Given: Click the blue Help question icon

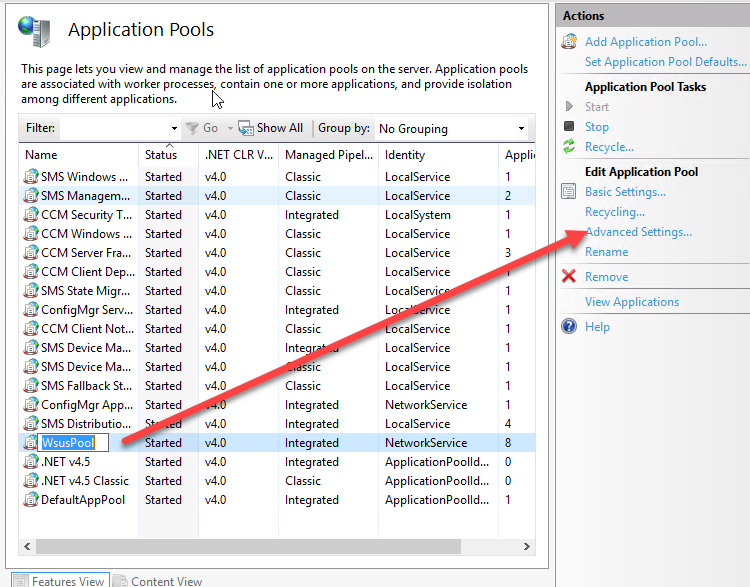Looking at the screenshot, I should (x=569, y=327).
